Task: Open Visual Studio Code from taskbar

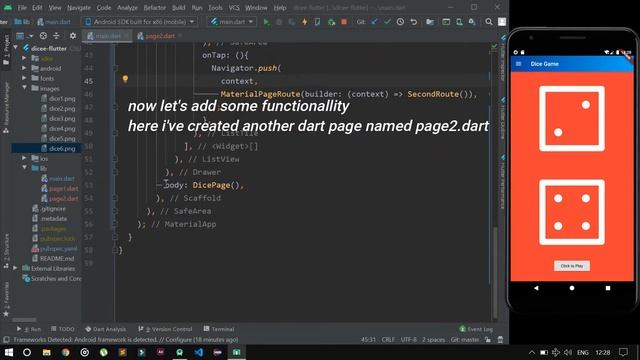Action: pyautogui.click(x=199, y=352)
